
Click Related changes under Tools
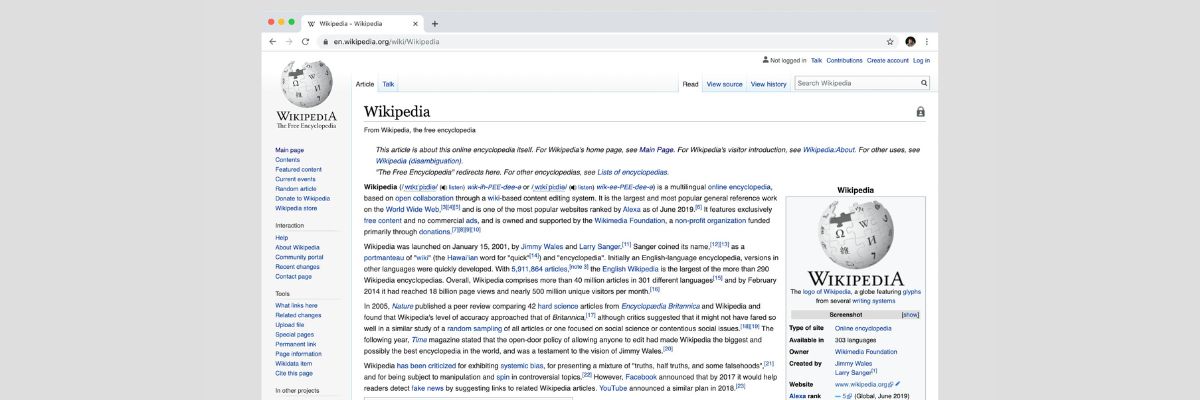pos(298,315)
